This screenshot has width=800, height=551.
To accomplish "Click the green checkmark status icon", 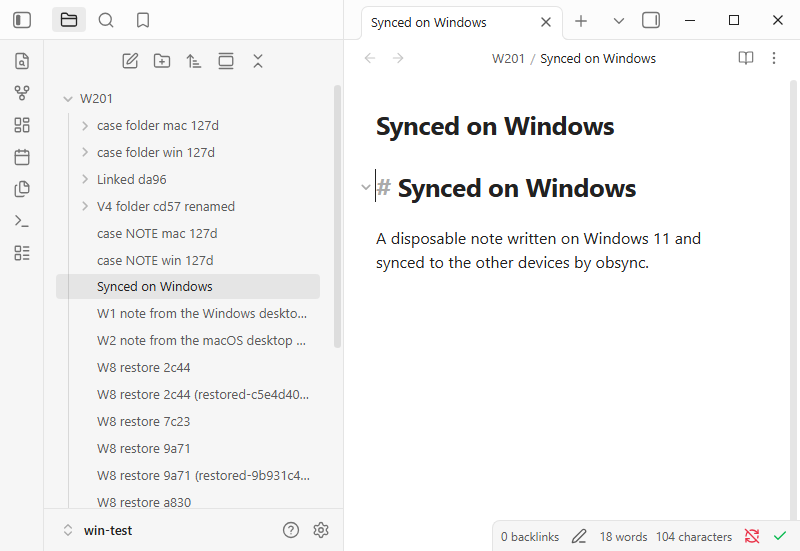I will click(780, 536).
